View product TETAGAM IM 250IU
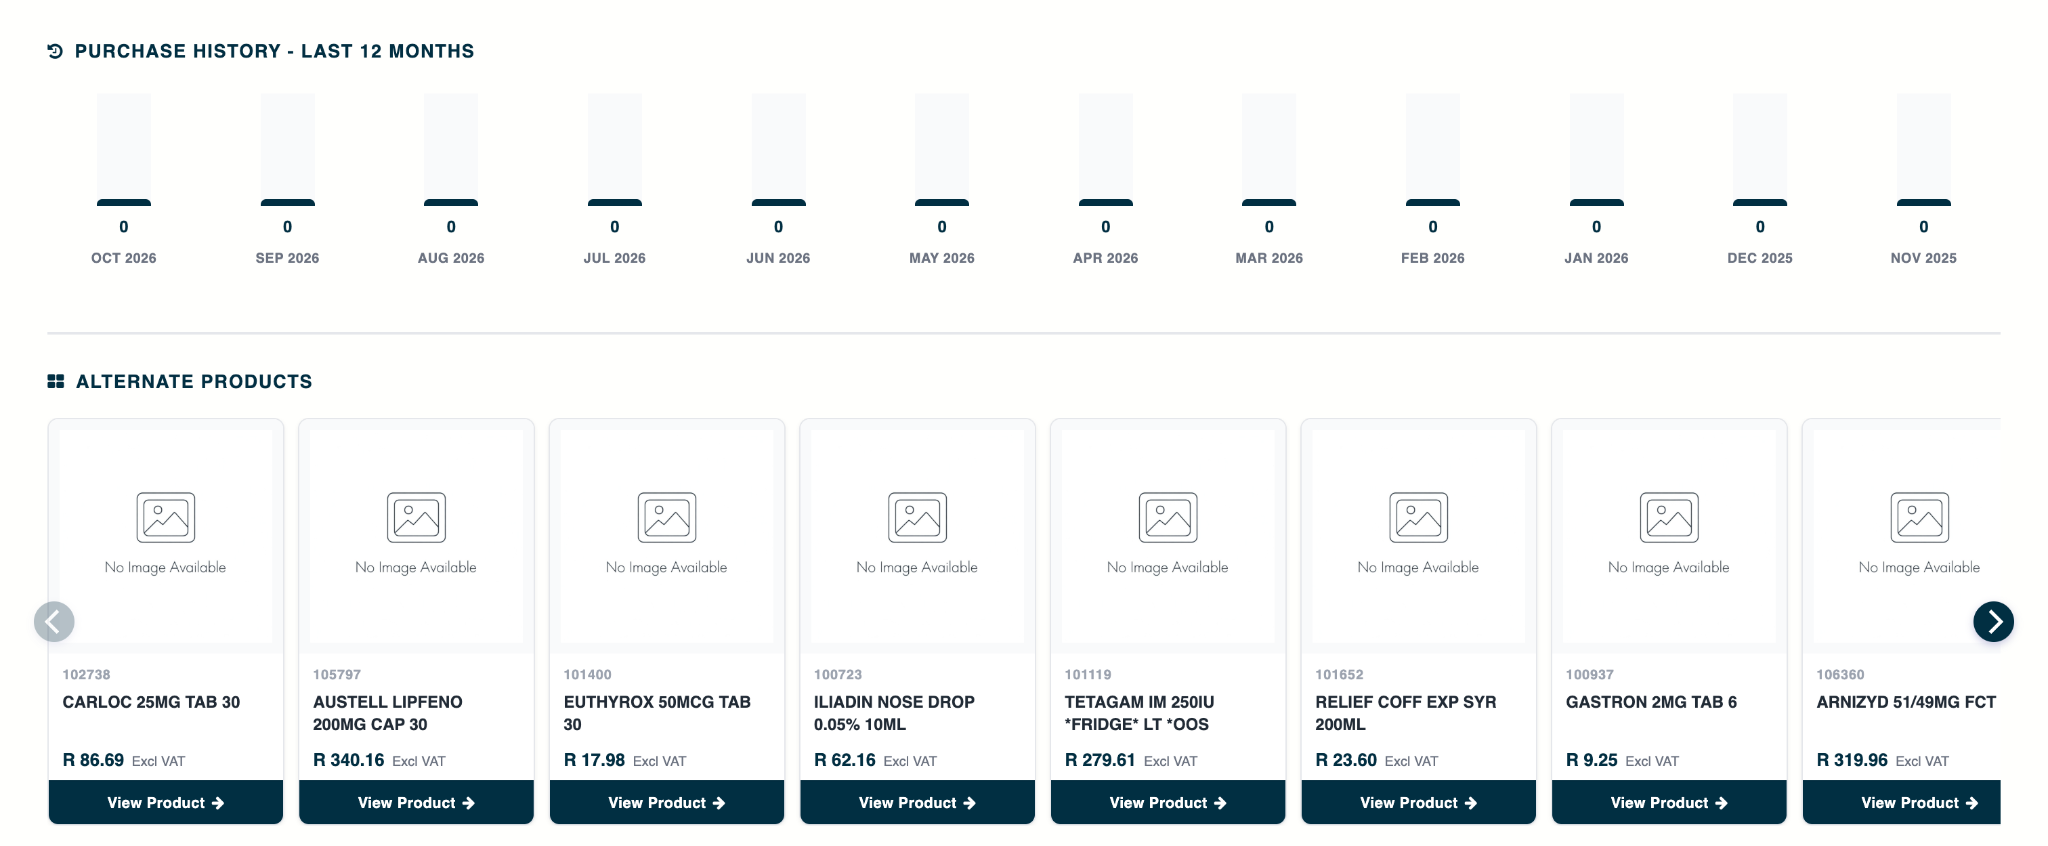 (x=1168, y=803)
